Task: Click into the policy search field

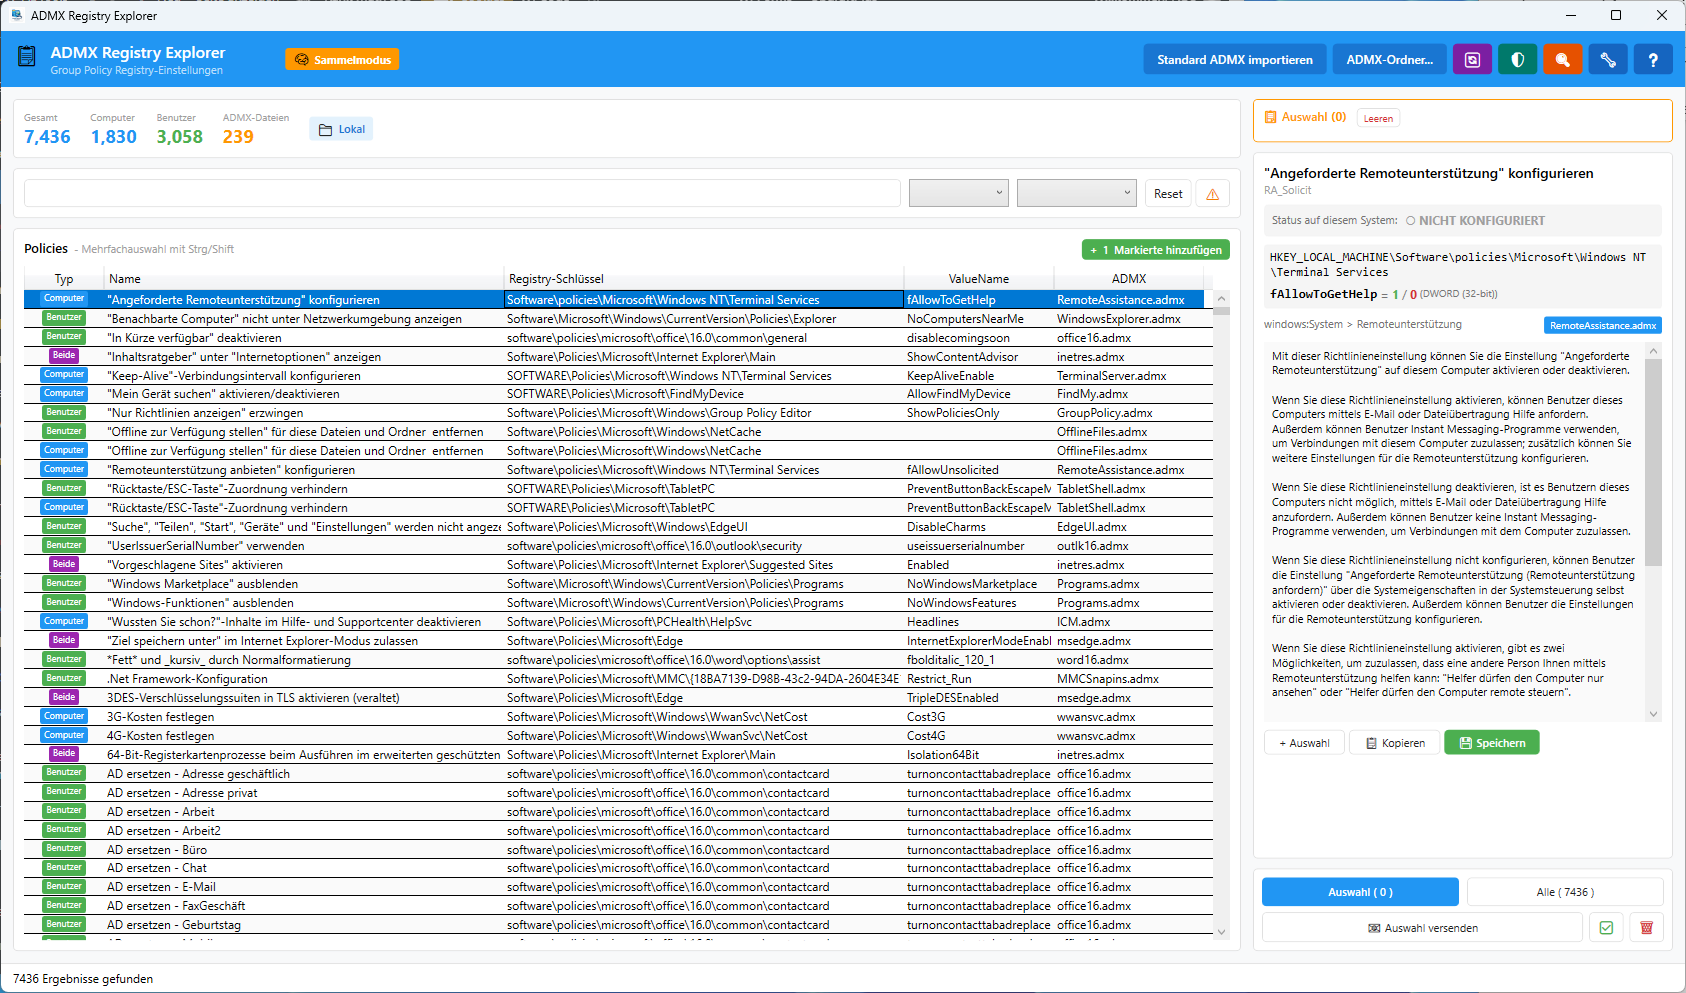Action: coord(462,193)
